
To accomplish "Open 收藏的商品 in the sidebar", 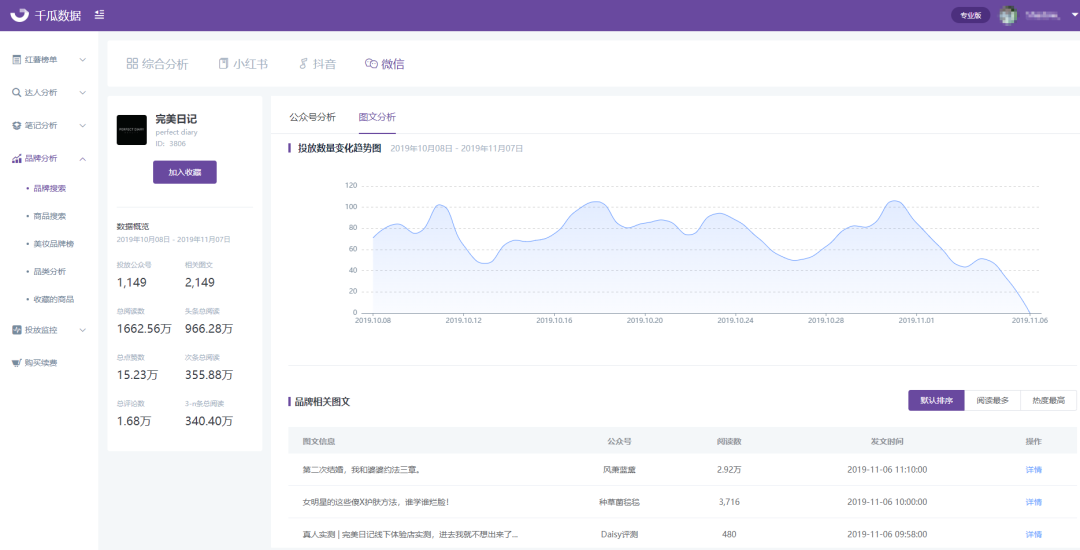I will pyautogui.click(x=54, y=299).
